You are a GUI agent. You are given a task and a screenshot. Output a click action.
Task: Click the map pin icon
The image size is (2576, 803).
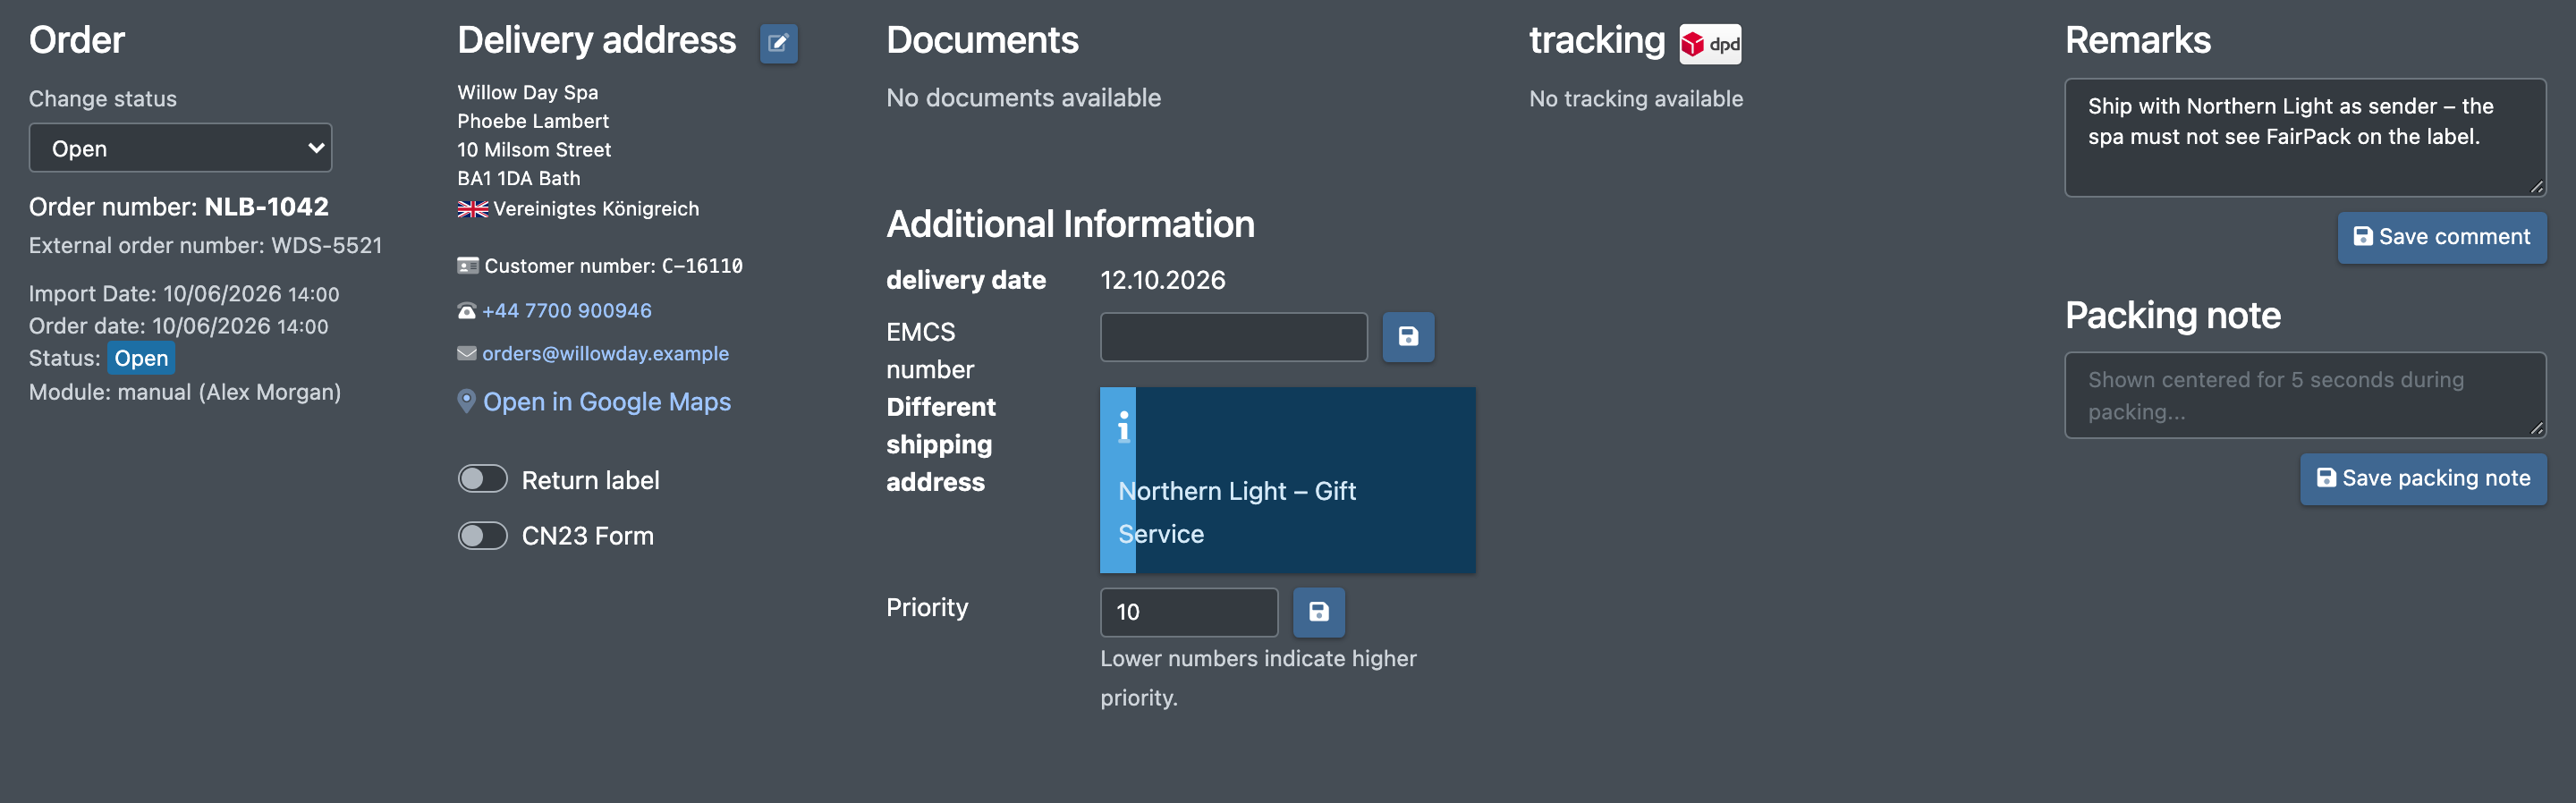click(466, 401)
